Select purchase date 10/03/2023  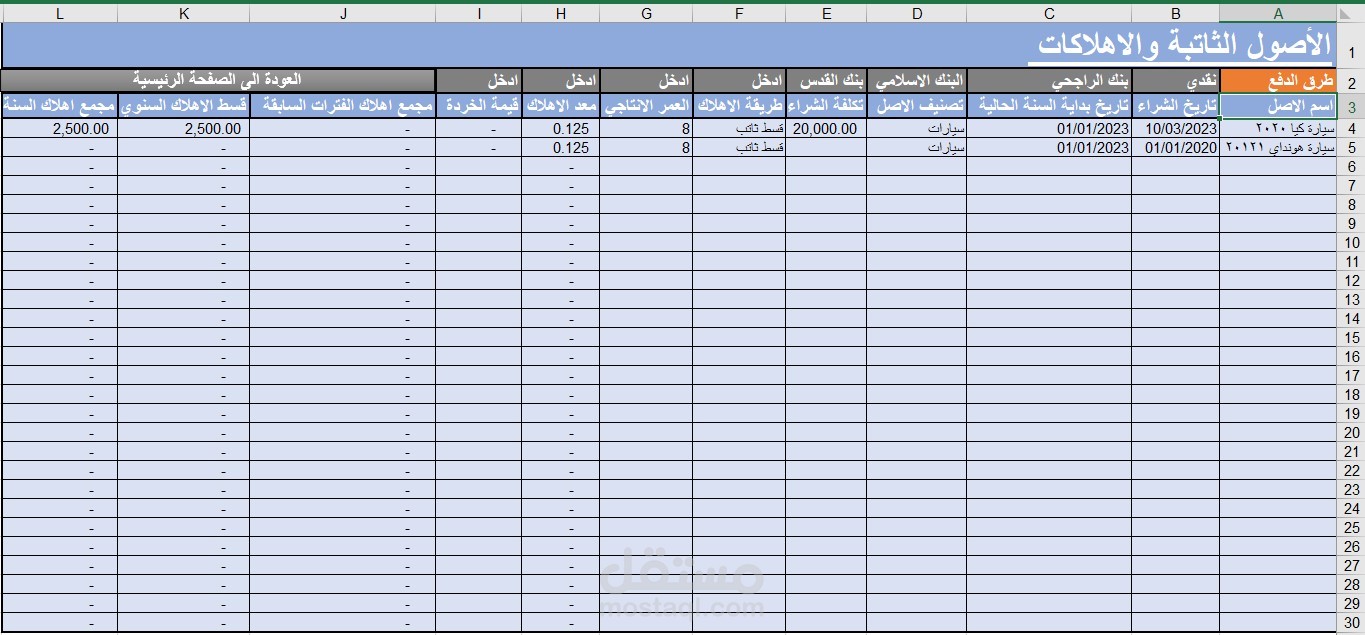point(1175,128)
